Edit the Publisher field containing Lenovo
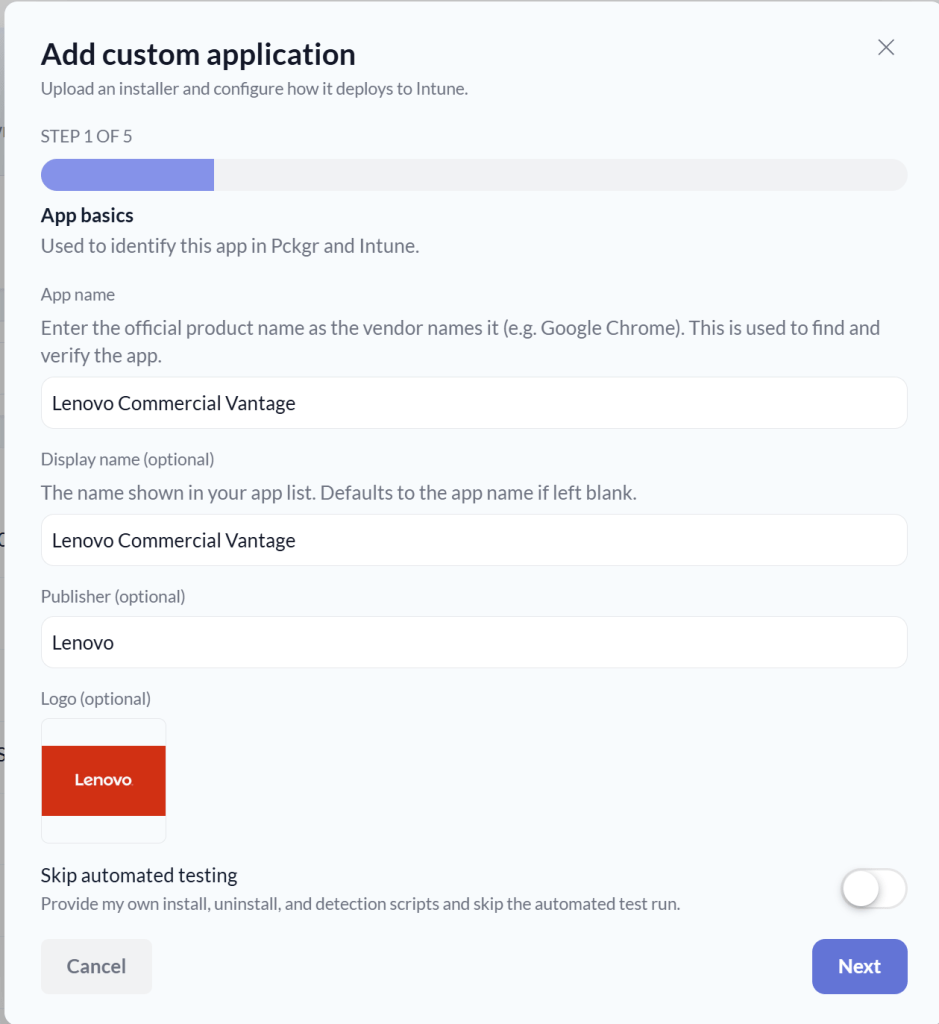939x1024 pixels. tap(474, 642)
